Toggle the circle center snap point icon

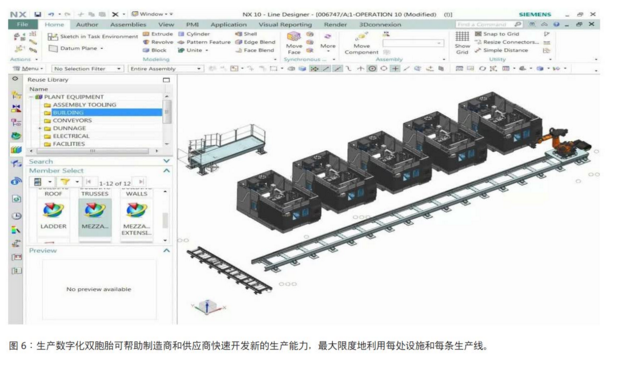point(372,68)
